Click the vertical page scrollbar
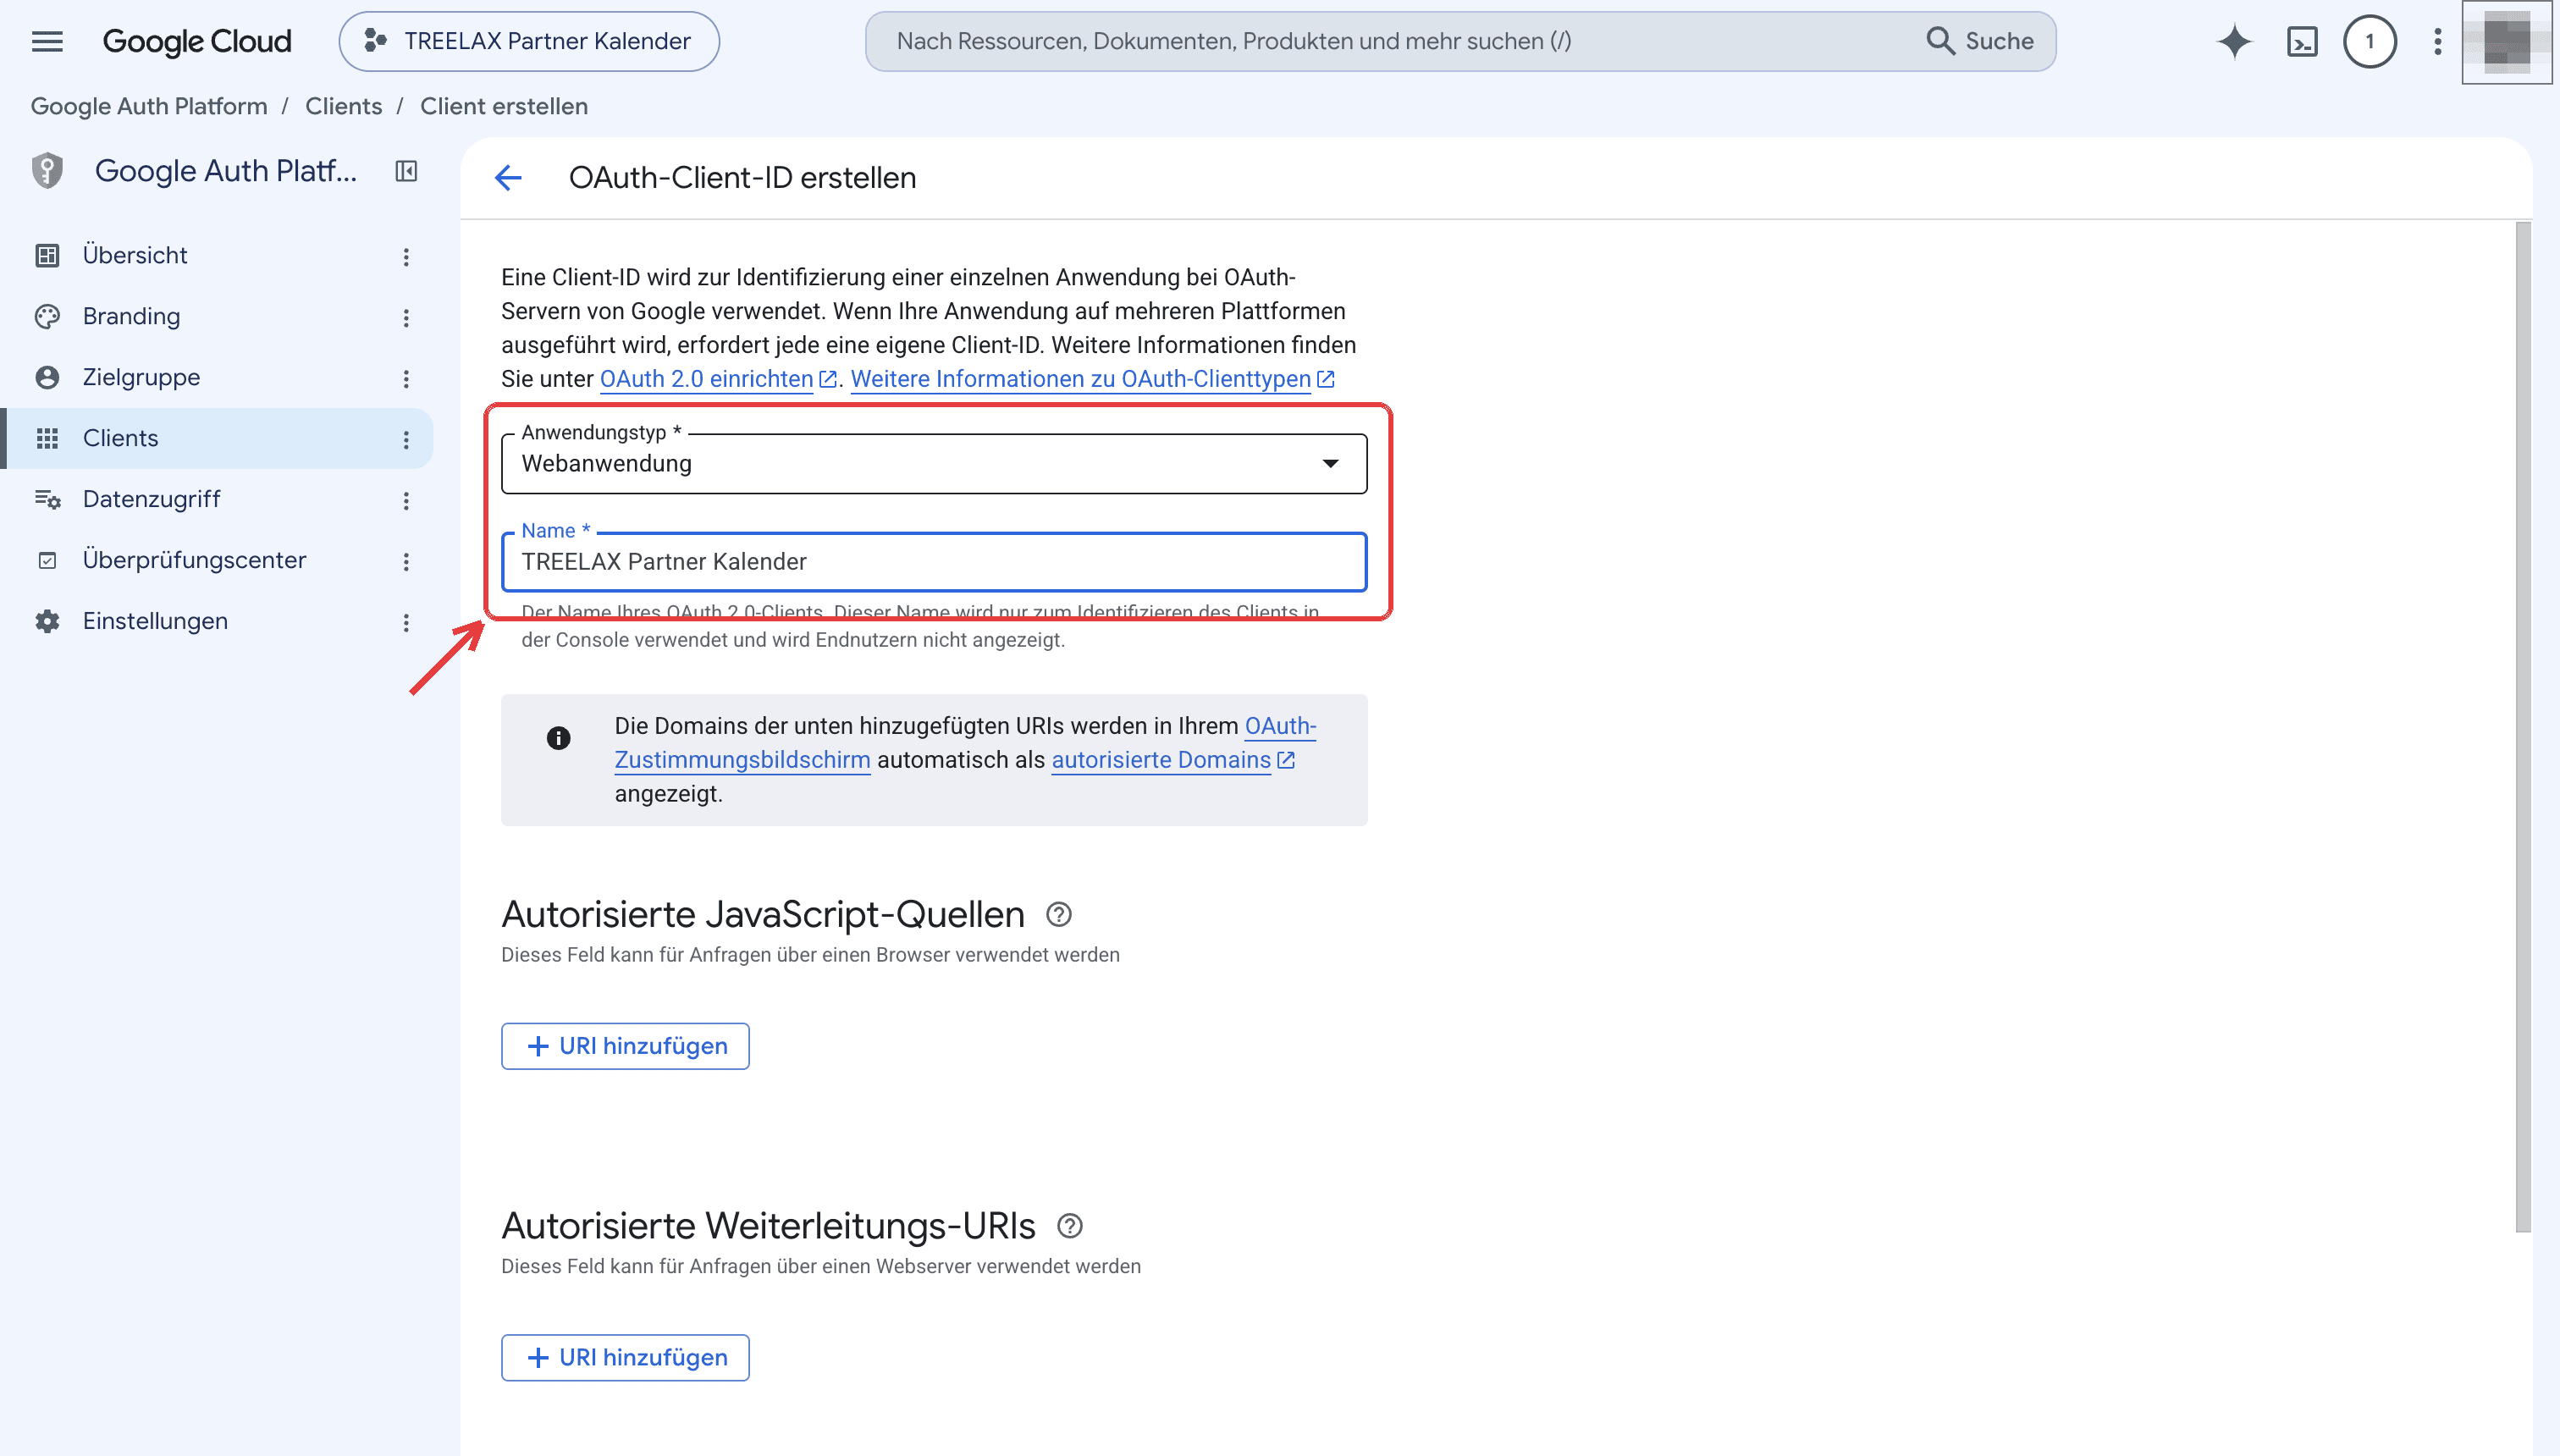2560x1456 pixels. pos(2523,727)
